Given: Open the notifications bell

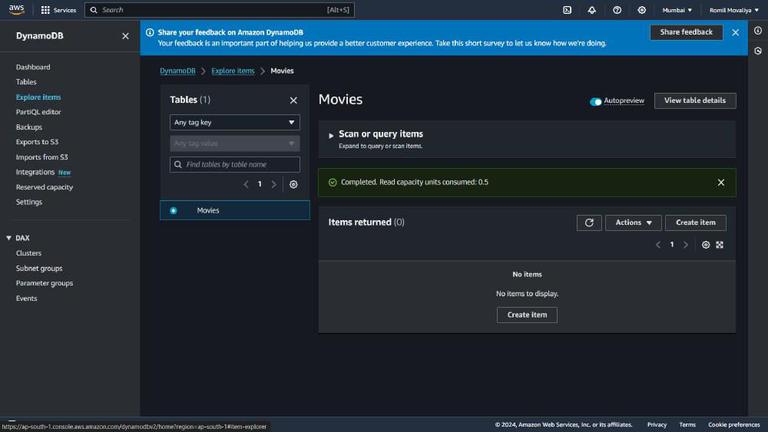Looking at the screenshot, I should (x=592, y=10).
